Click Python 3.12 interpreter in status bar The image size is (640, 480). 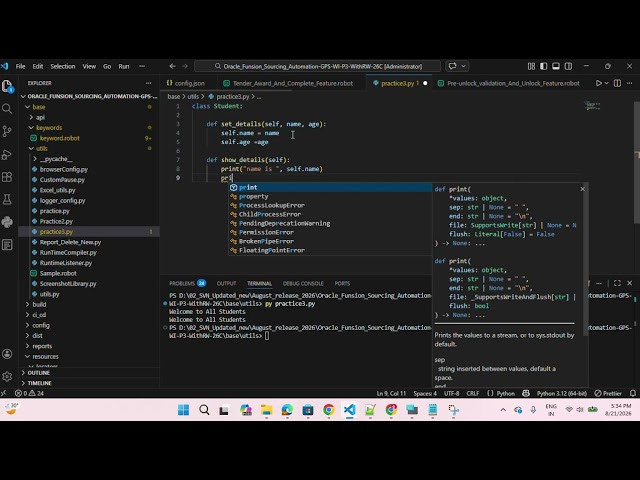pos(562,393)
